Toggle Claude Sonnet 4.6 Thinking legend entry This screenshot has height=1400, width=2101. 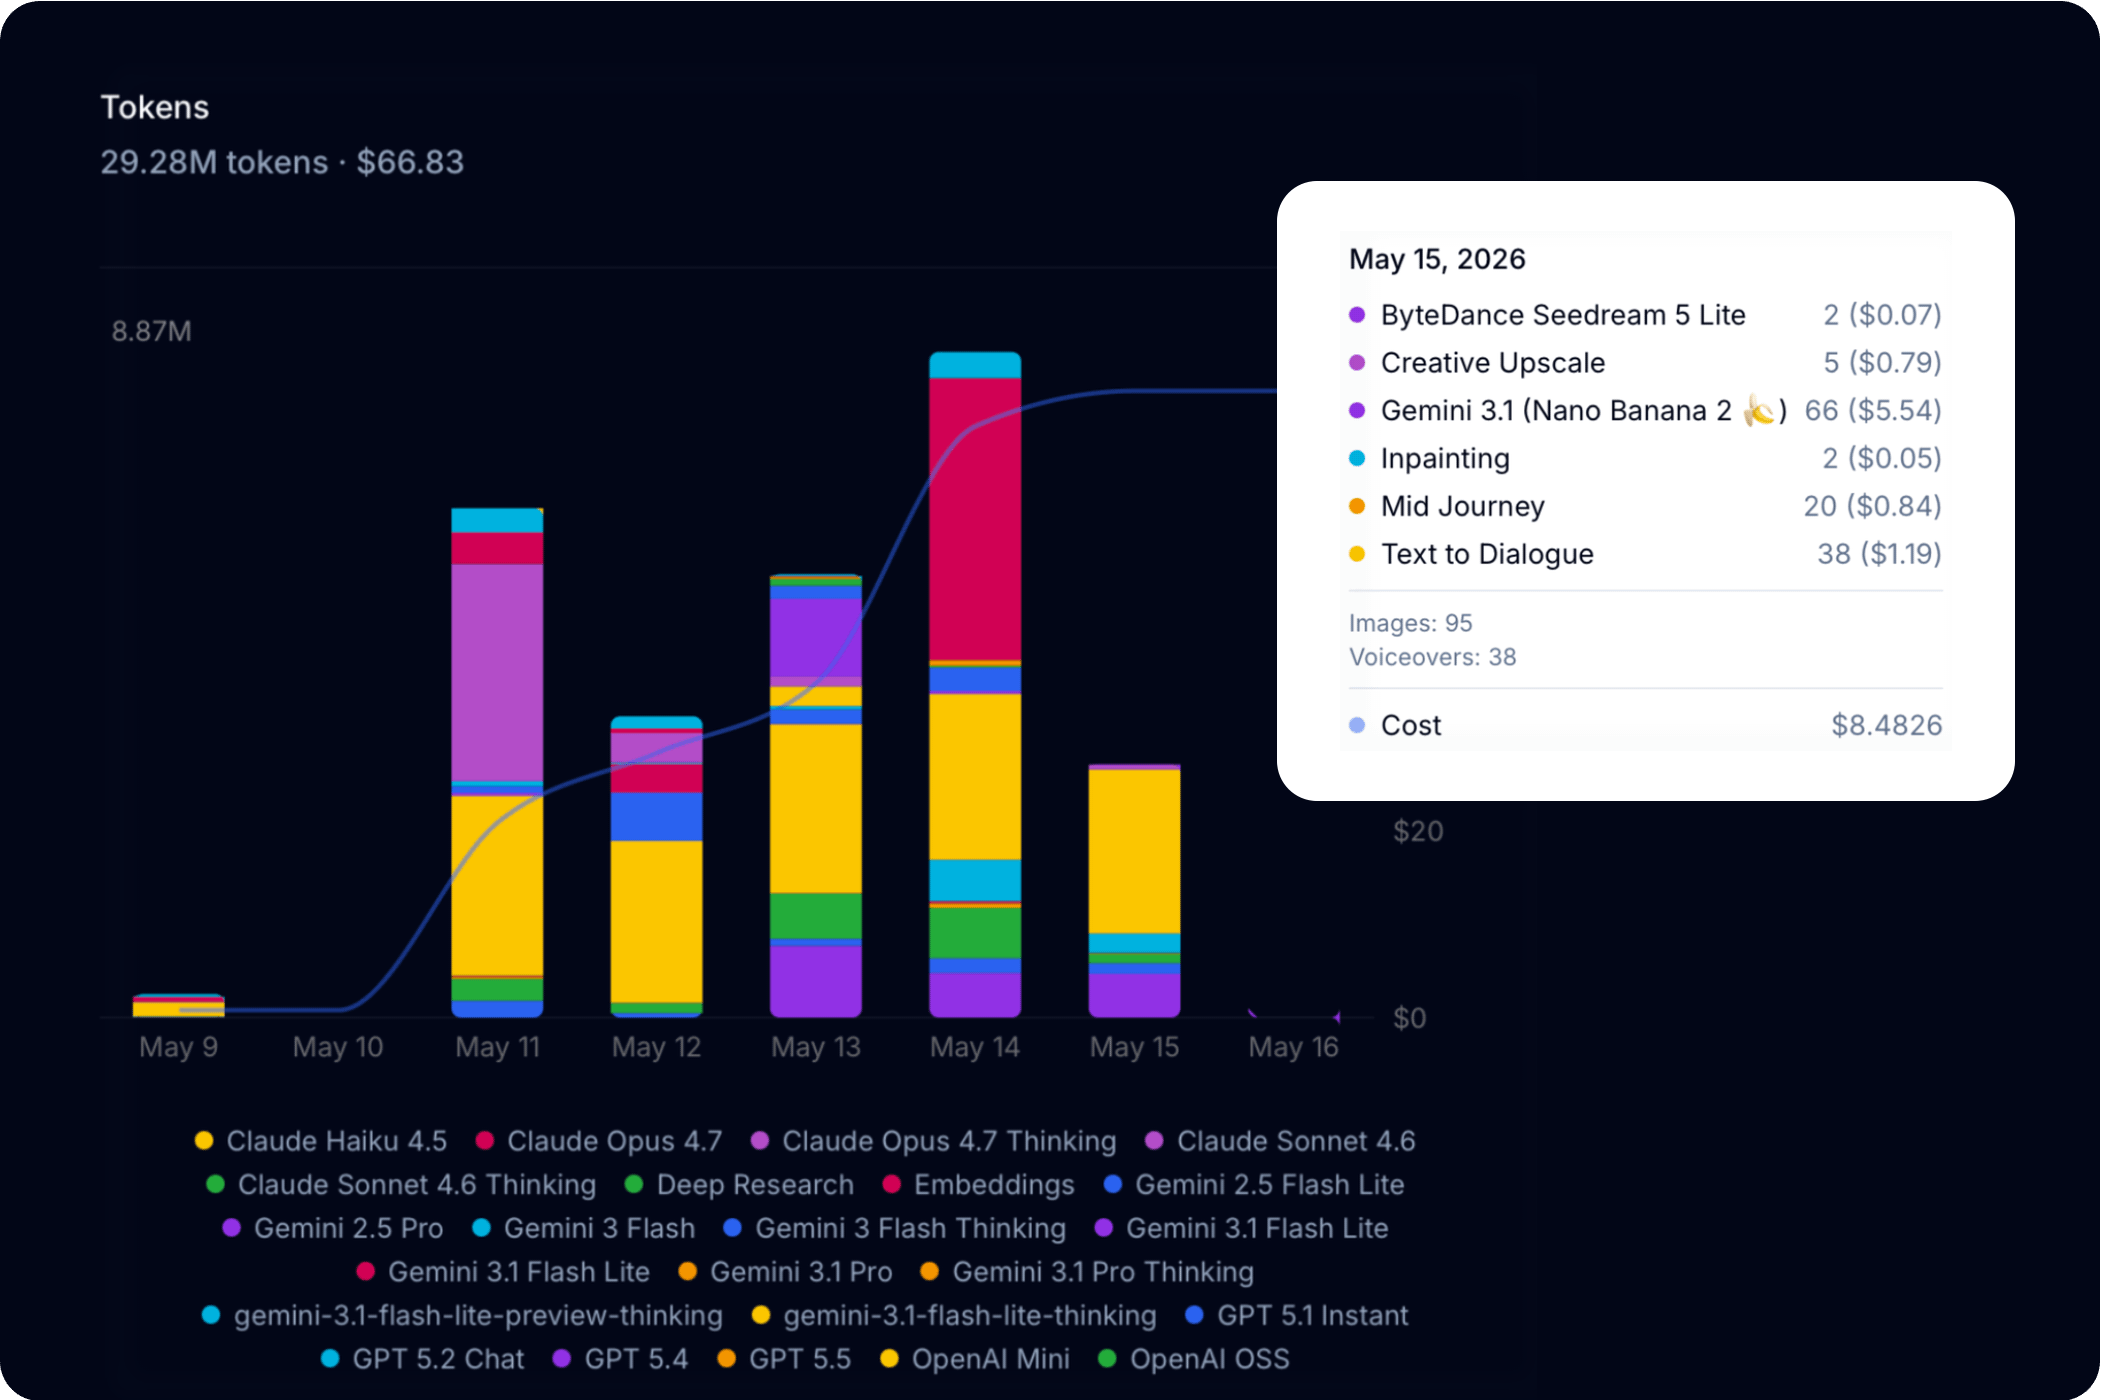point(401,1185)
